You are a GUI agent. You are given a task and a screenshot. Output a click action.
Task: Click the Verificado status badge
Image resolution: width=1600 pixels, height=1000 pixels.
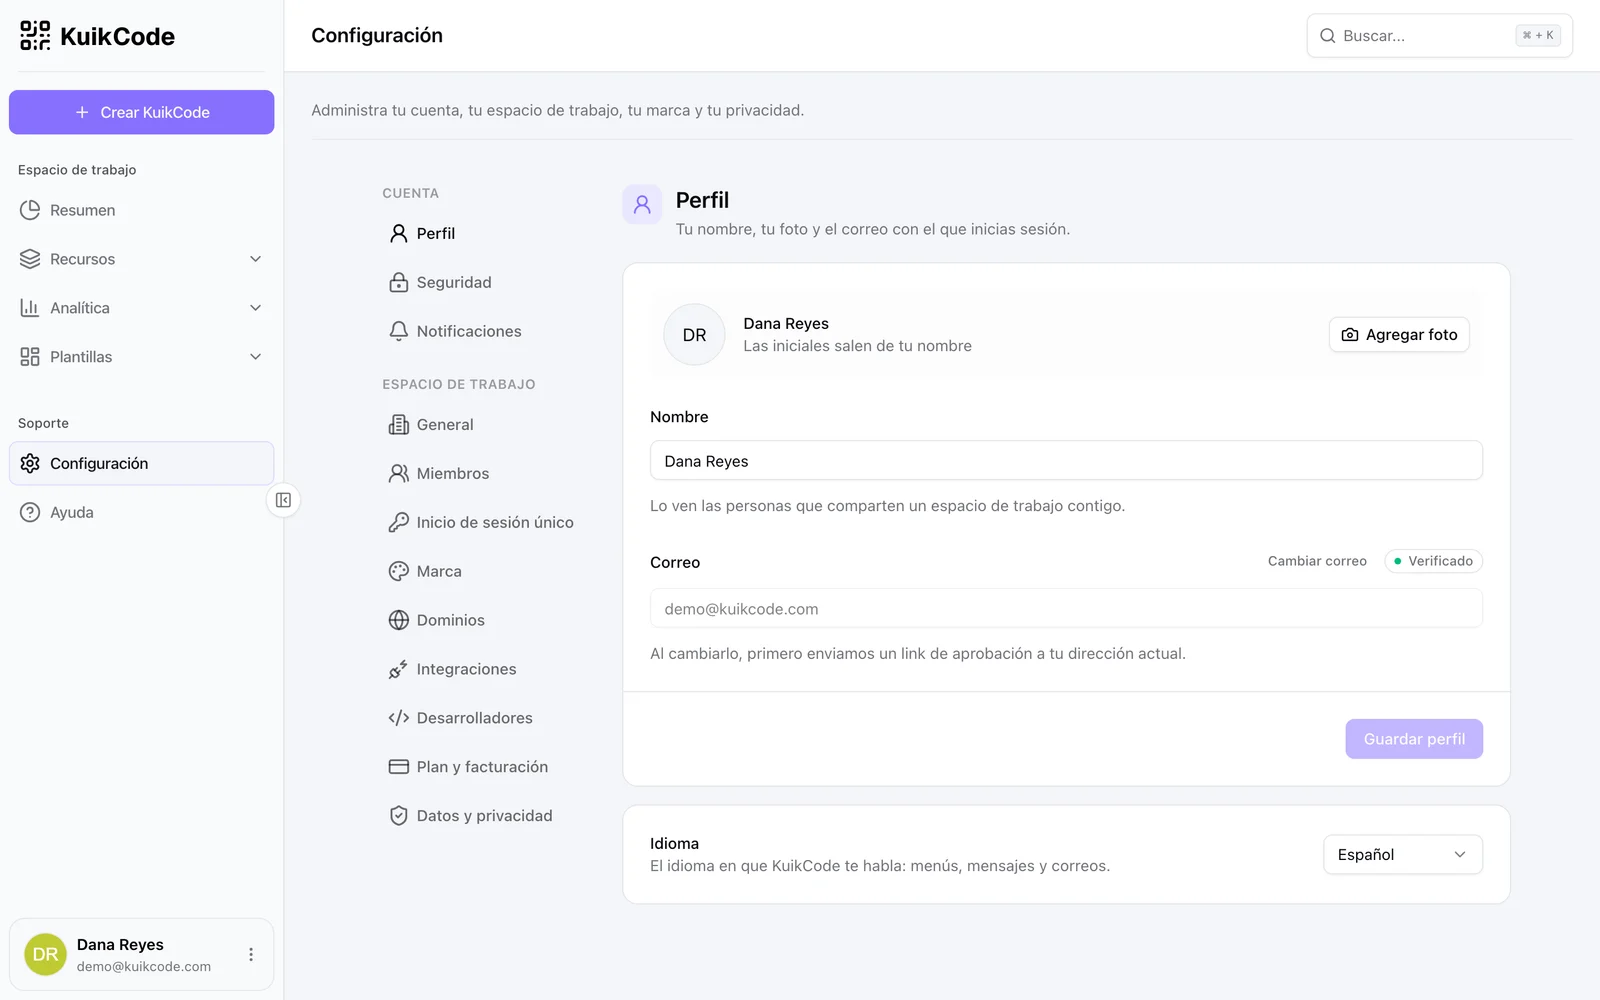1433,561
